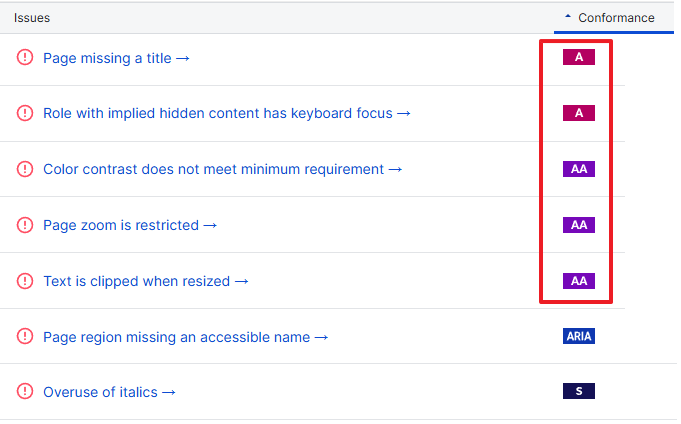Open Role with implied hidden content issue link
Image resolution: width=681 pixels, height=424 pixels.
pyautogui.click(x=227, y=113)
